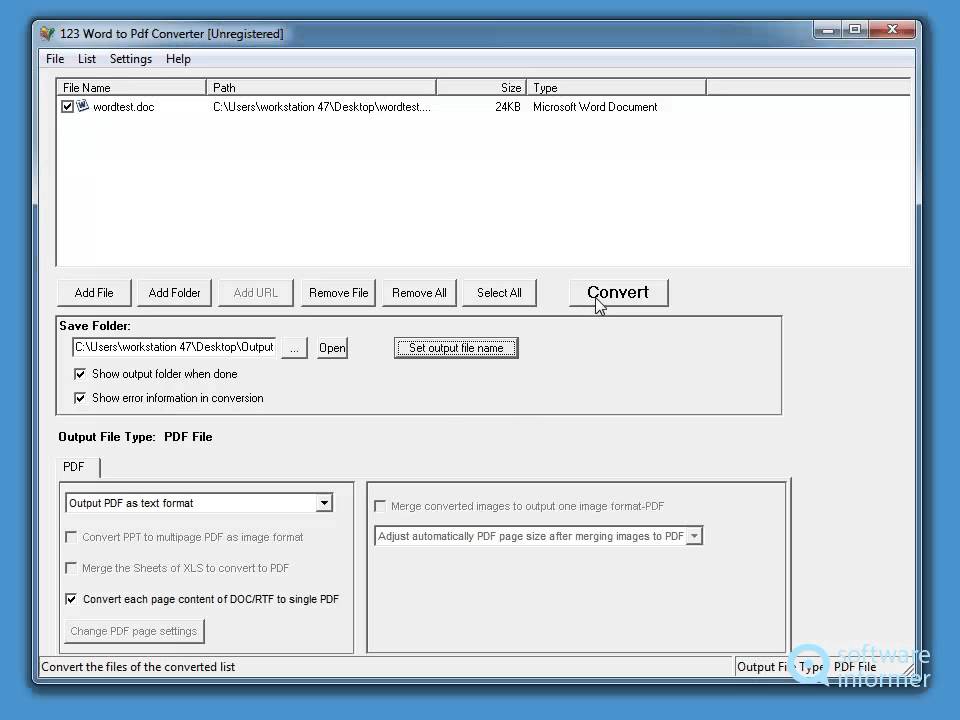Viewport: 960px width, 720px height.
Task: Toggle Convert each page content of DOC/RTF
Action: point(71,599)
